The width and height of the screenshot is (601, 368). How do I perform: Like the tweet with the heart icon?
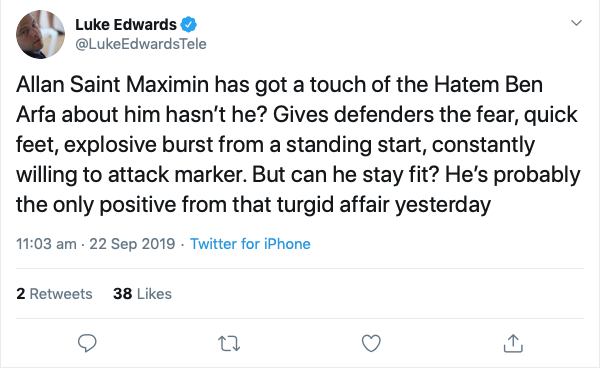pyautogui.click(x=371, y=343)
